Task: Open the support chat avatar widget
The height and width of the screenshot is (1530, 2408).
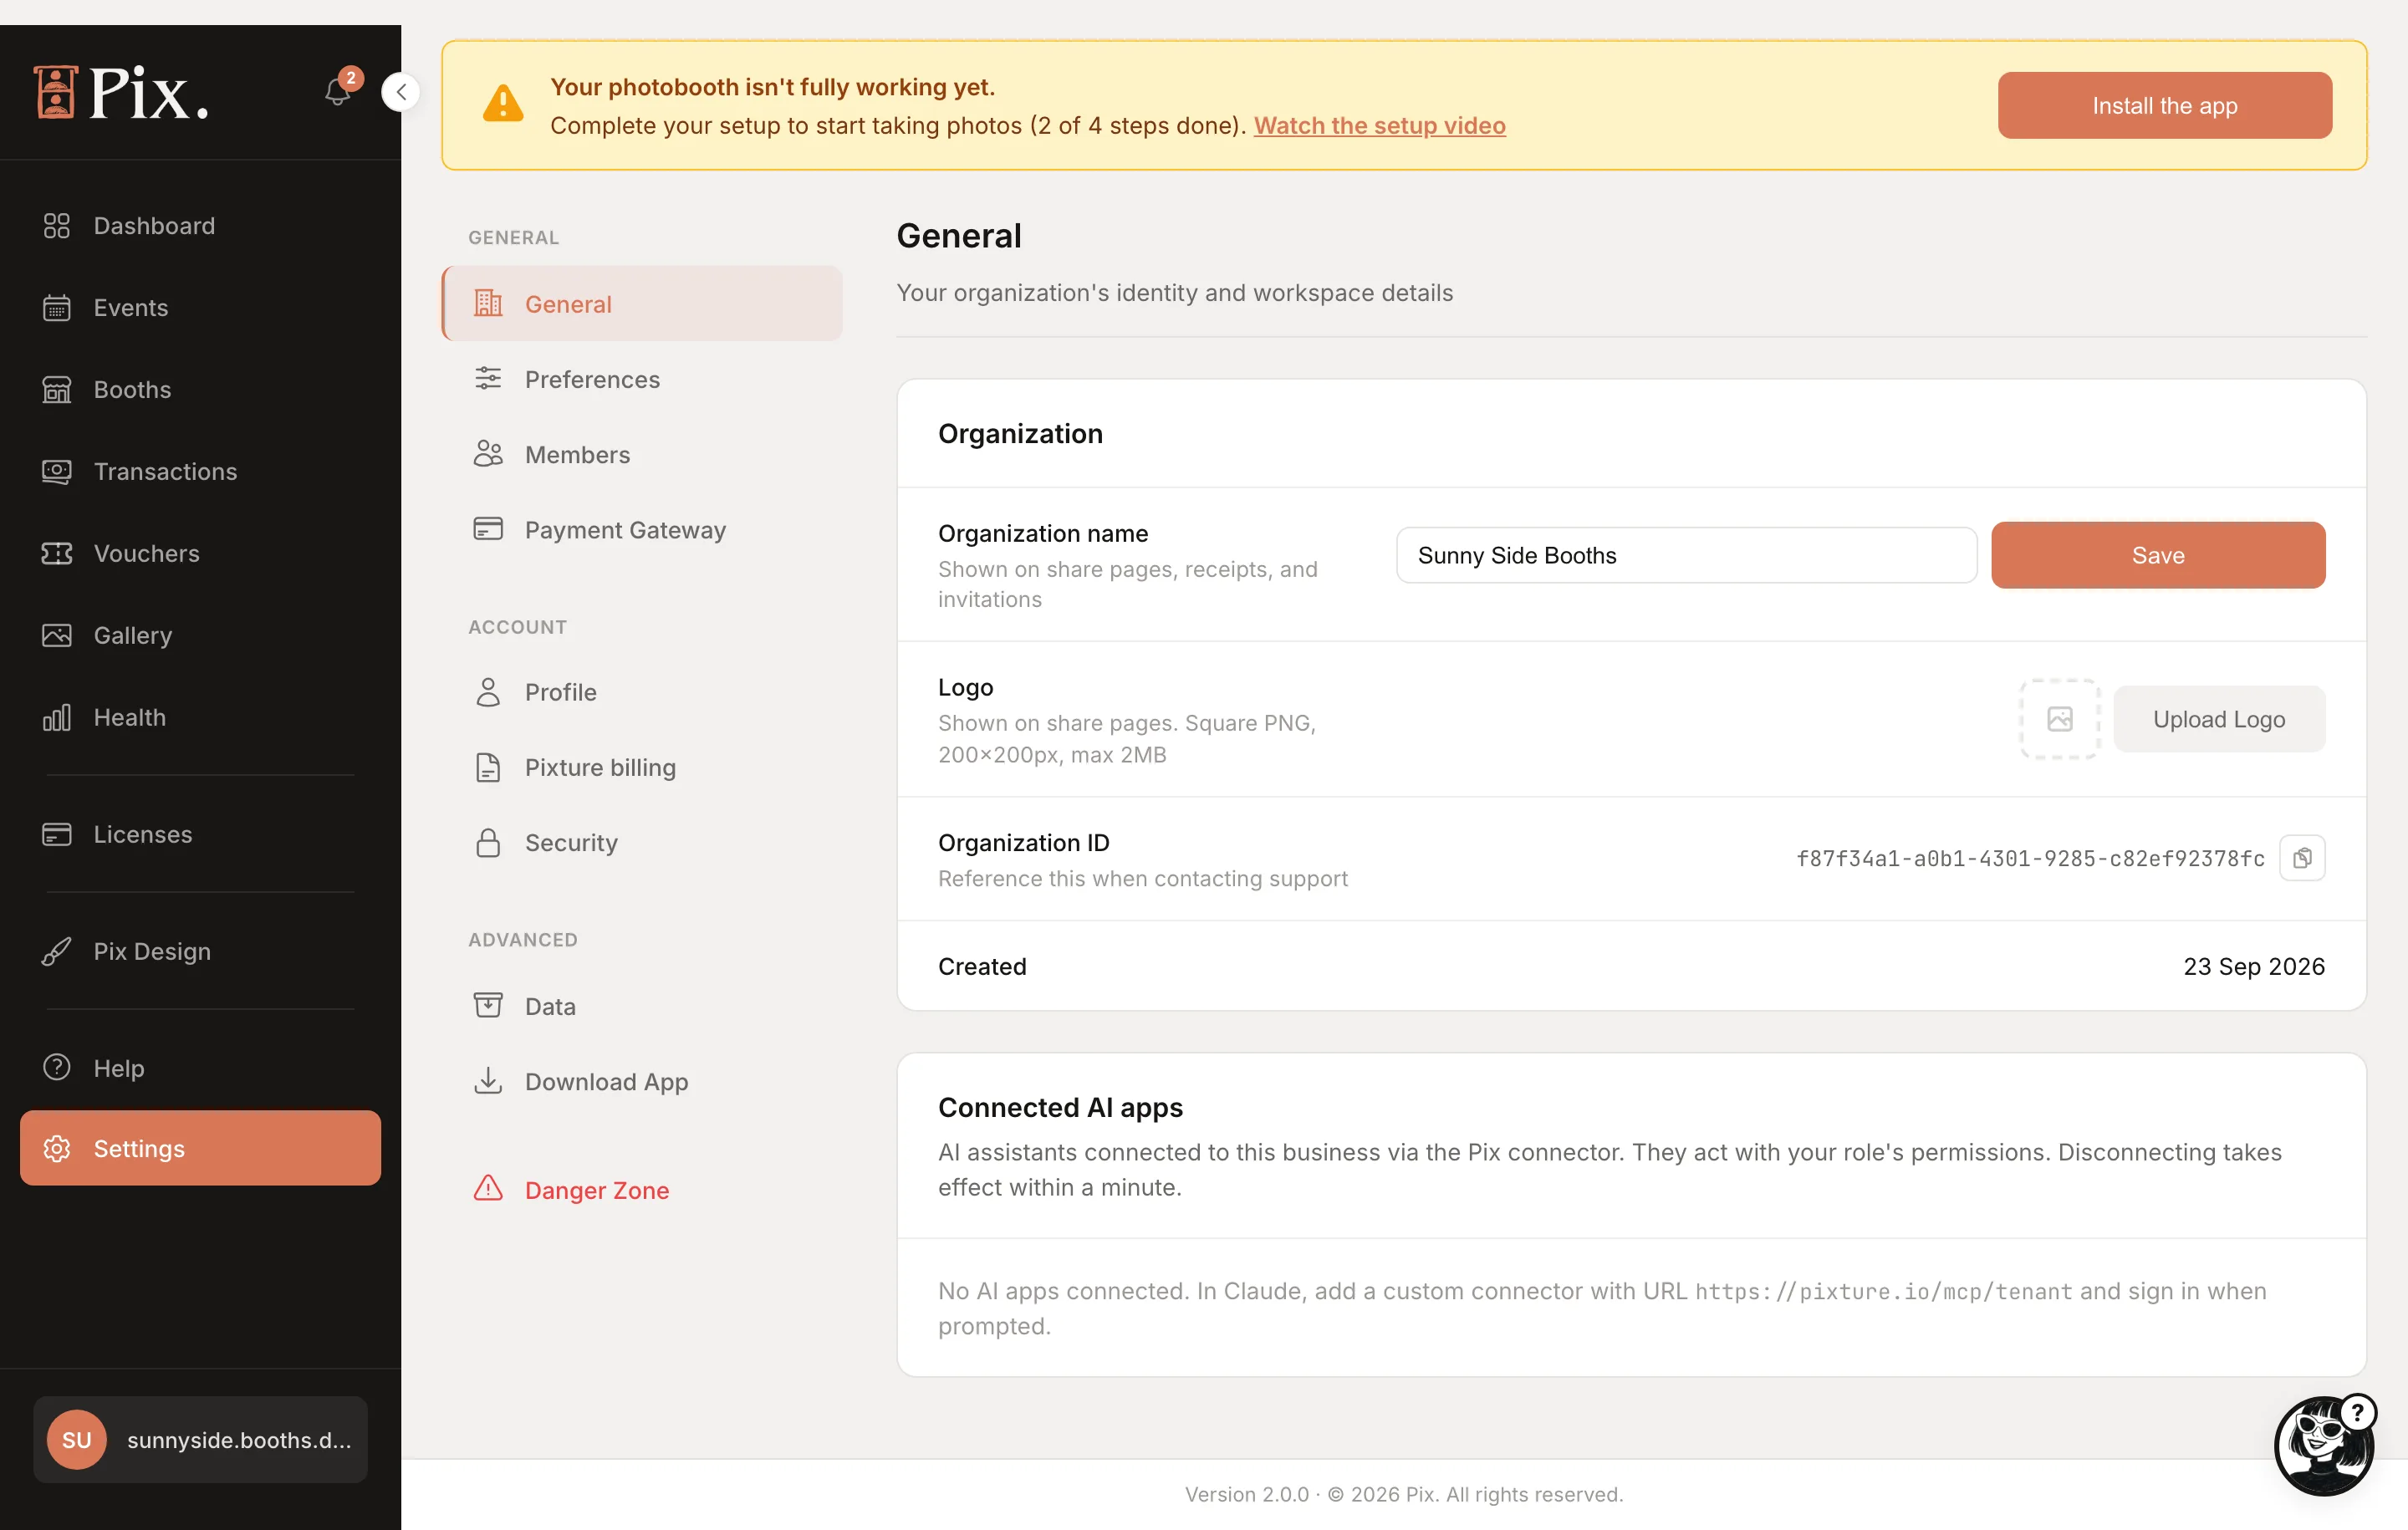Action: pos(2325,1446)
